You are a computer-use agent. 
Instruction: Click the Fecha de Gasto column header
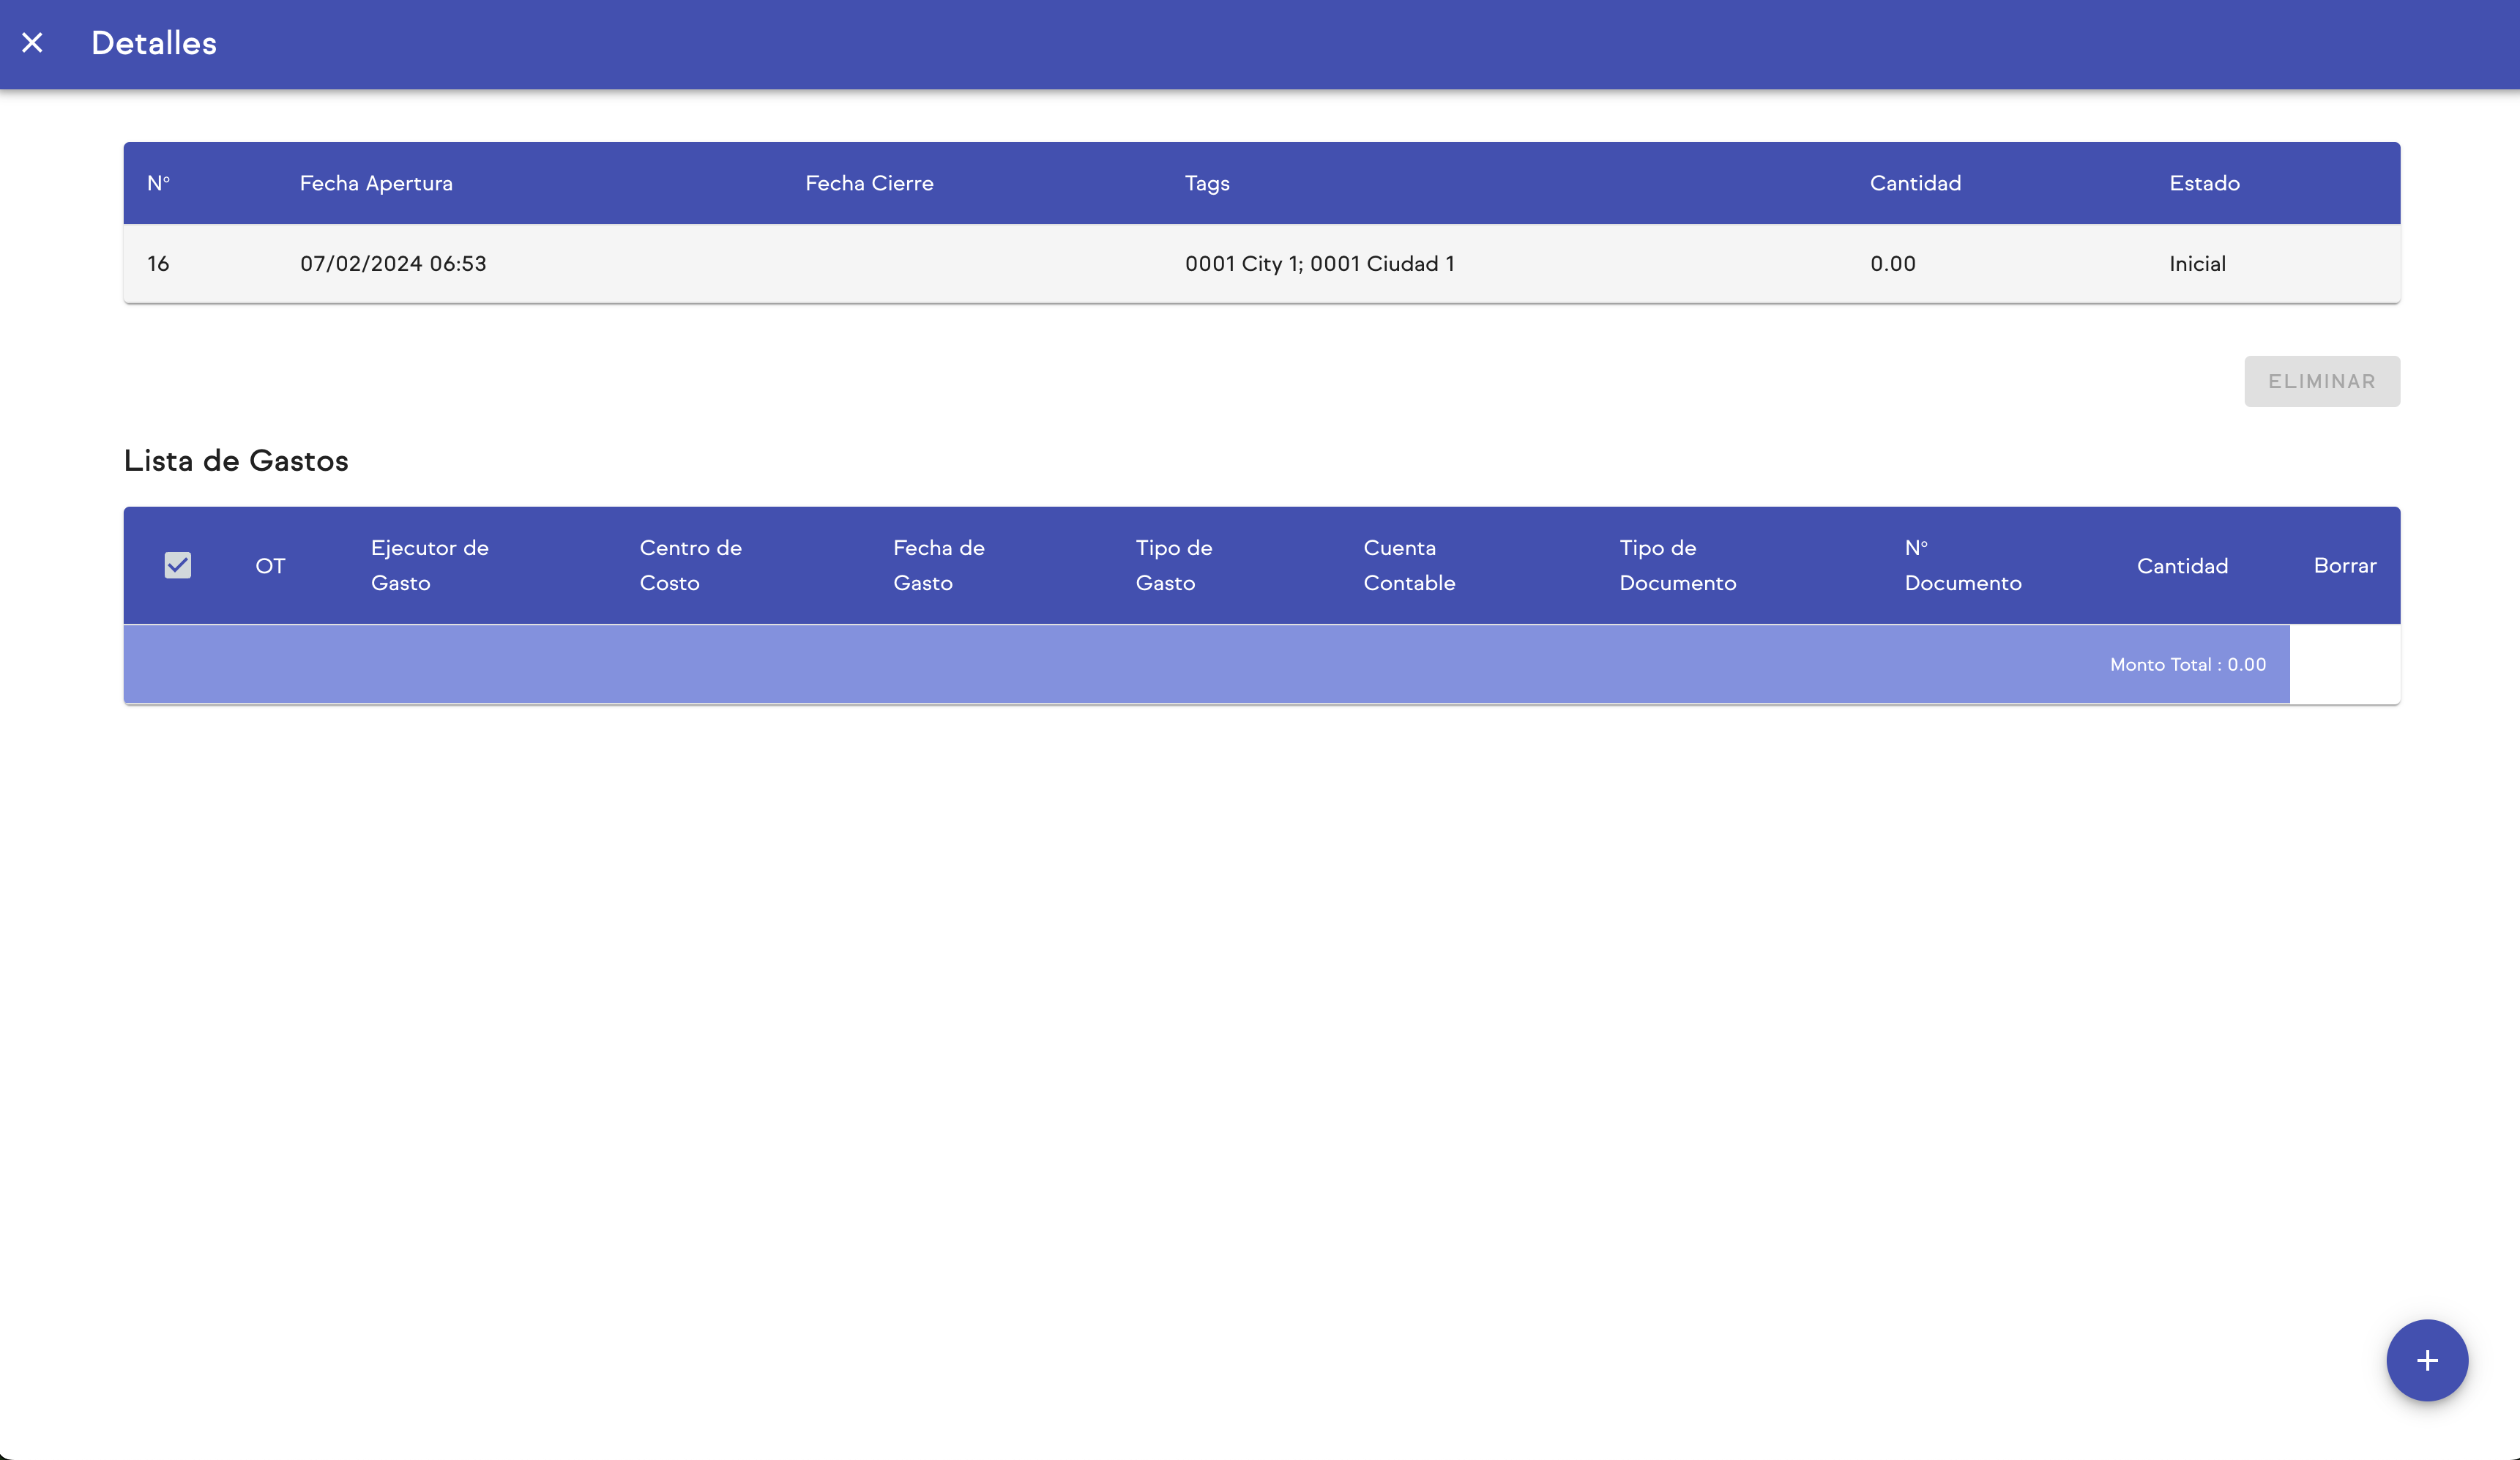(938, 565)
